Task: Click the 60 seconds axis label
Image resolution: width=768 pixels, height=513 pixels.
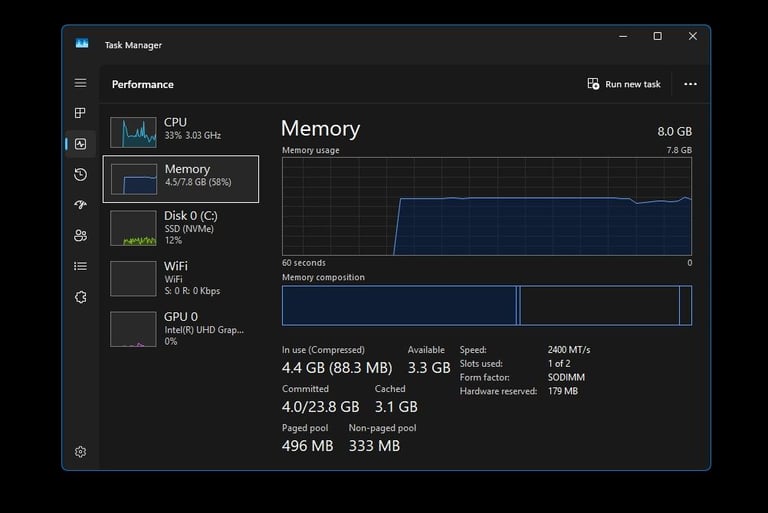Action: click(x=304, y=263)
